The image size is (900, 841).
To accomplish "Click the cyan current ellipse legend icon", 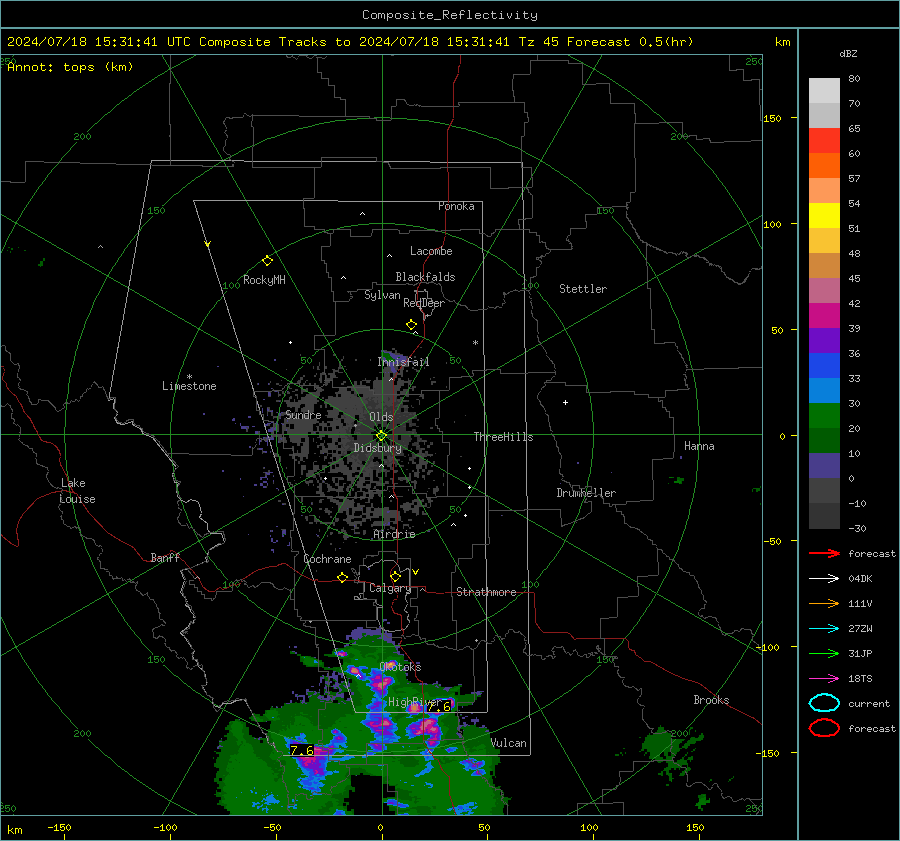I will point(824,703).
